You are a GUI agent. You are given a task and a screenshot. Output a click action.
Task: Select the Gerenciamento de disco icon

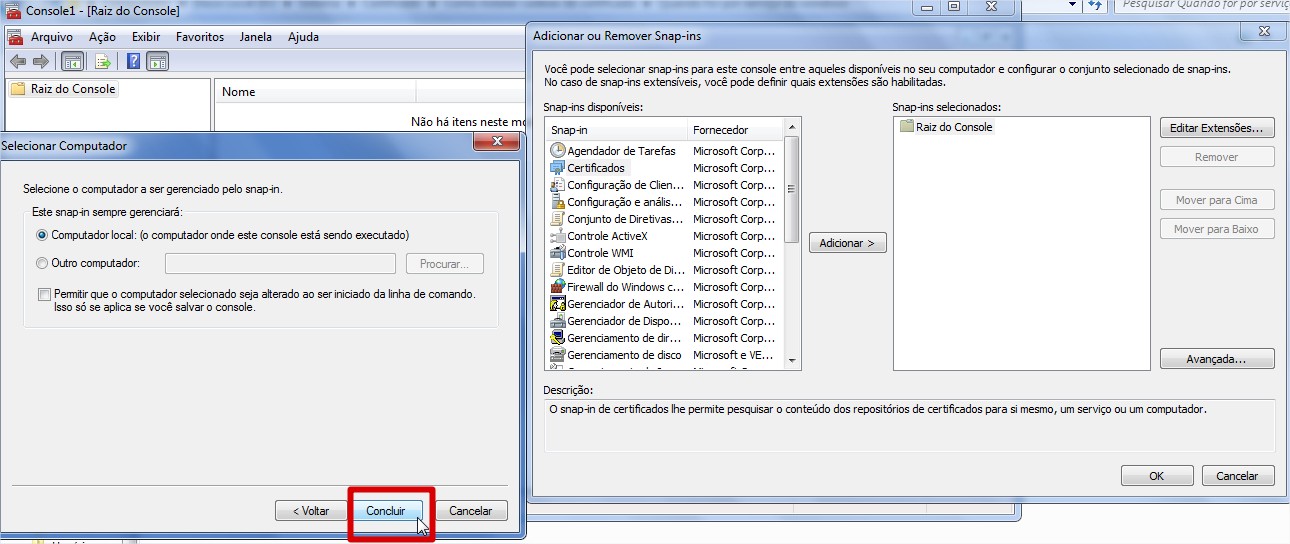coord(558,355)
